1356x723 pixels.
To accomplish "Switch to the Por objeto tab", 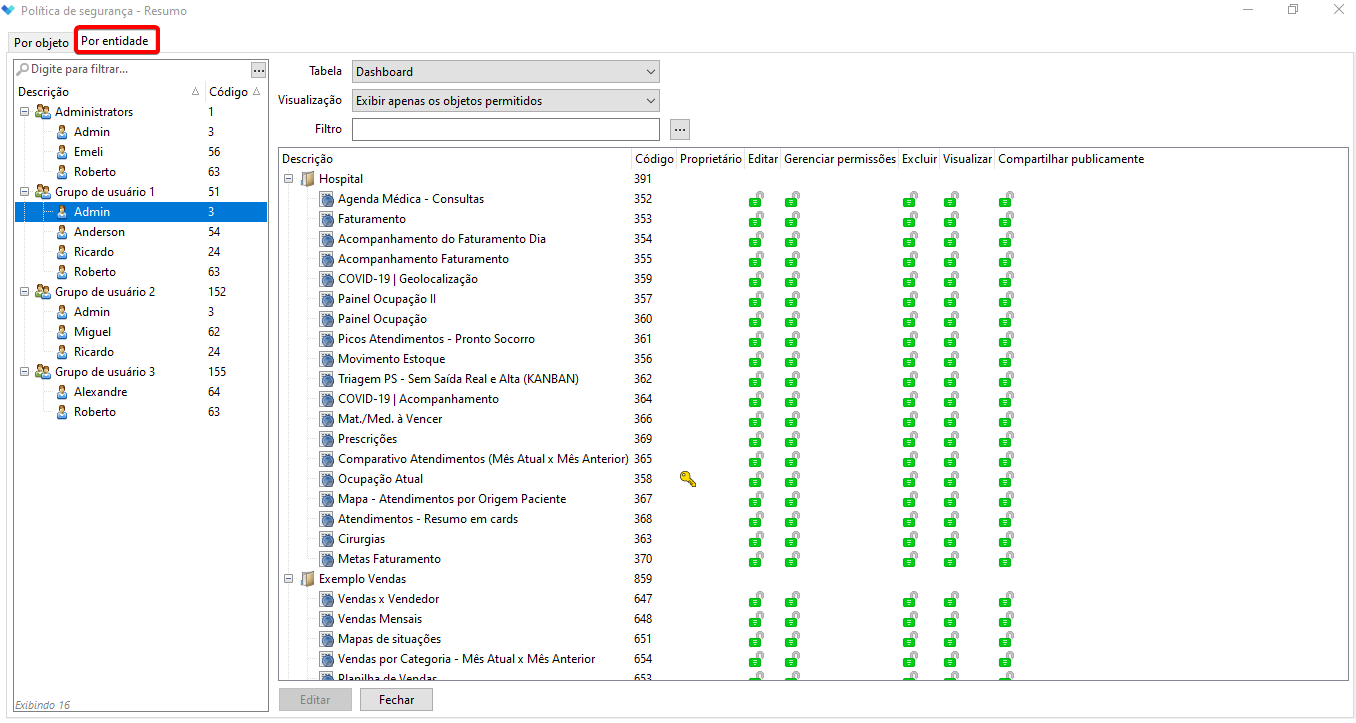I will coord(41,43).
